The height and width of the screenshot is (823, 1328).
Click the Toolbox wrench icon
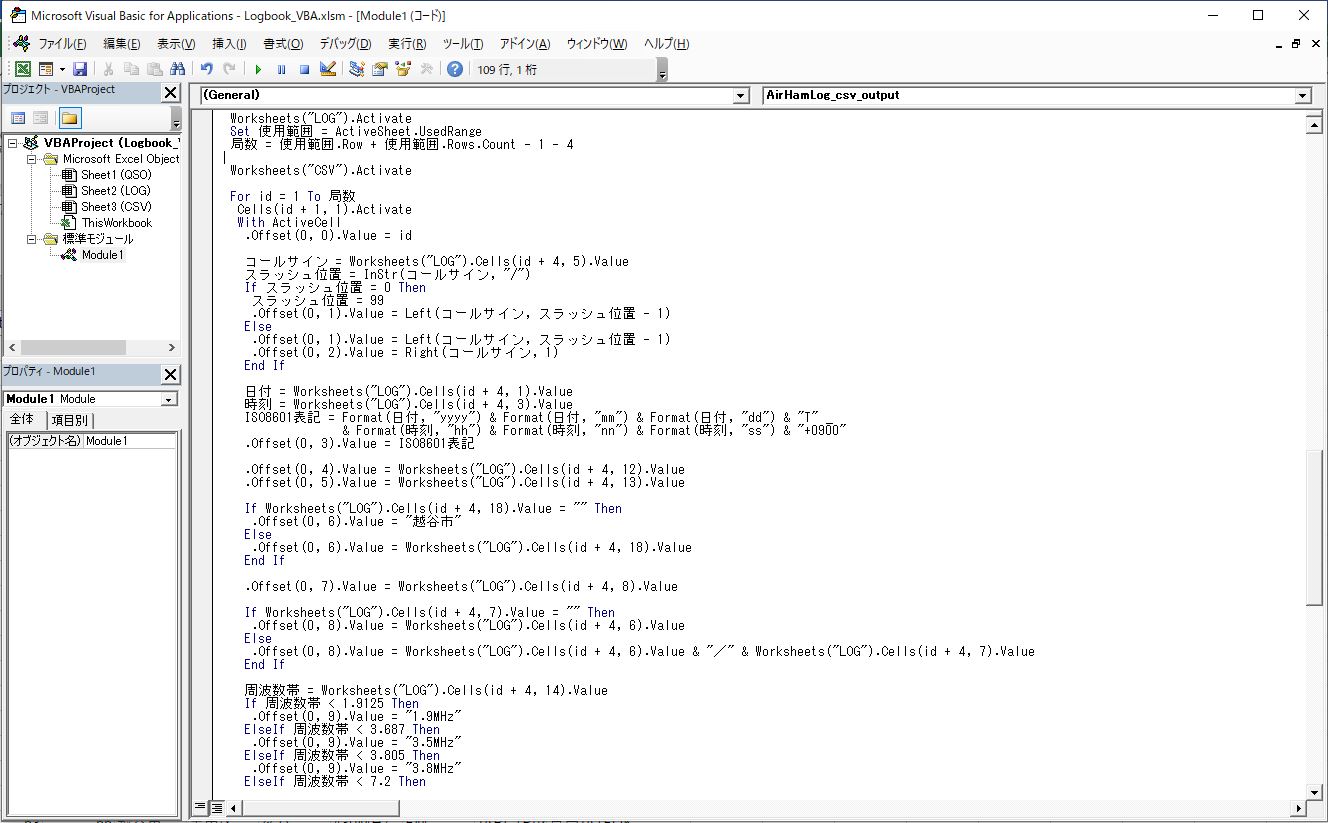[426, 69]
